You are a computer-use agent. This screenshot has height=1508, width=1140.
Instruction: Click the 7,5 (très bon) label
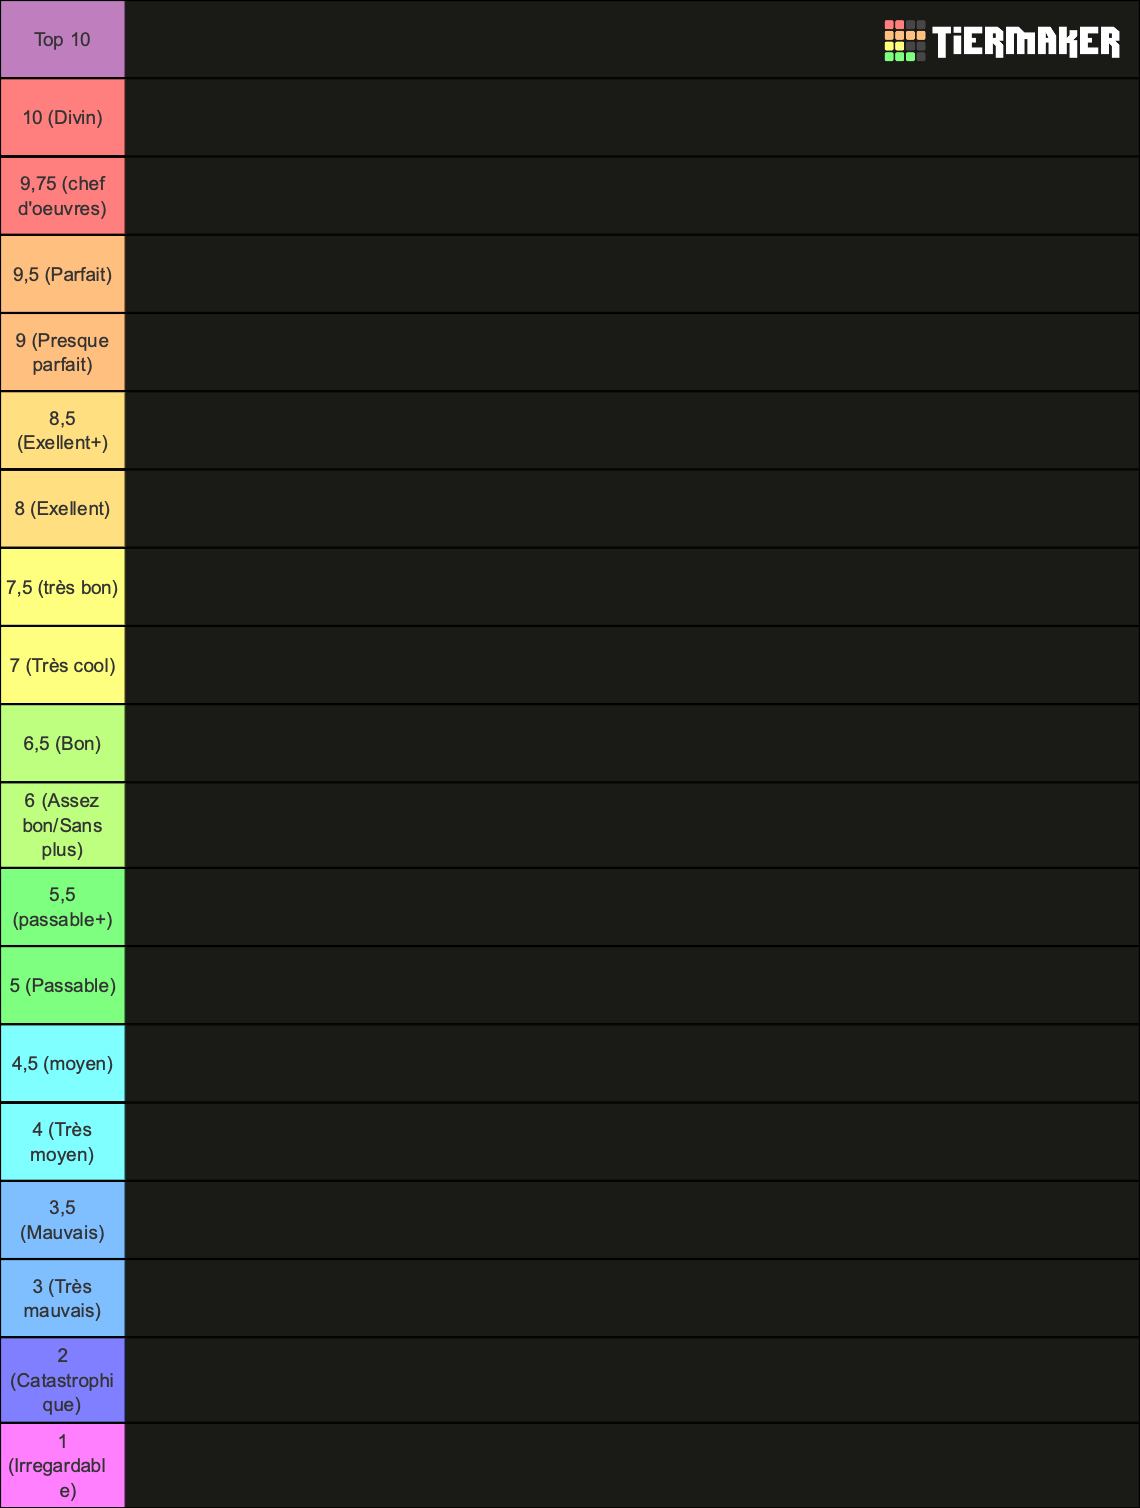pyautogui.click(x=62, y=587)
